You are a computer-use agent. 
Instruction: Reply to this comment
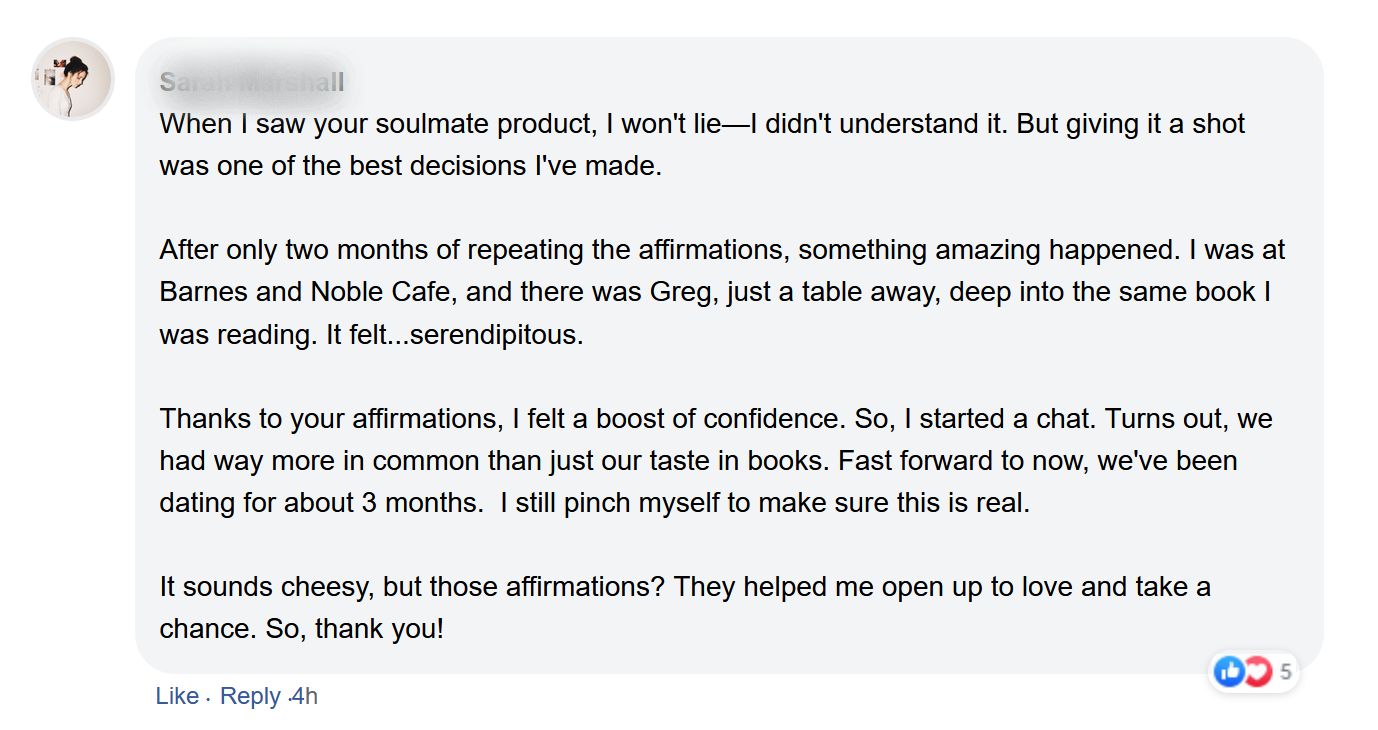point(250,696)
